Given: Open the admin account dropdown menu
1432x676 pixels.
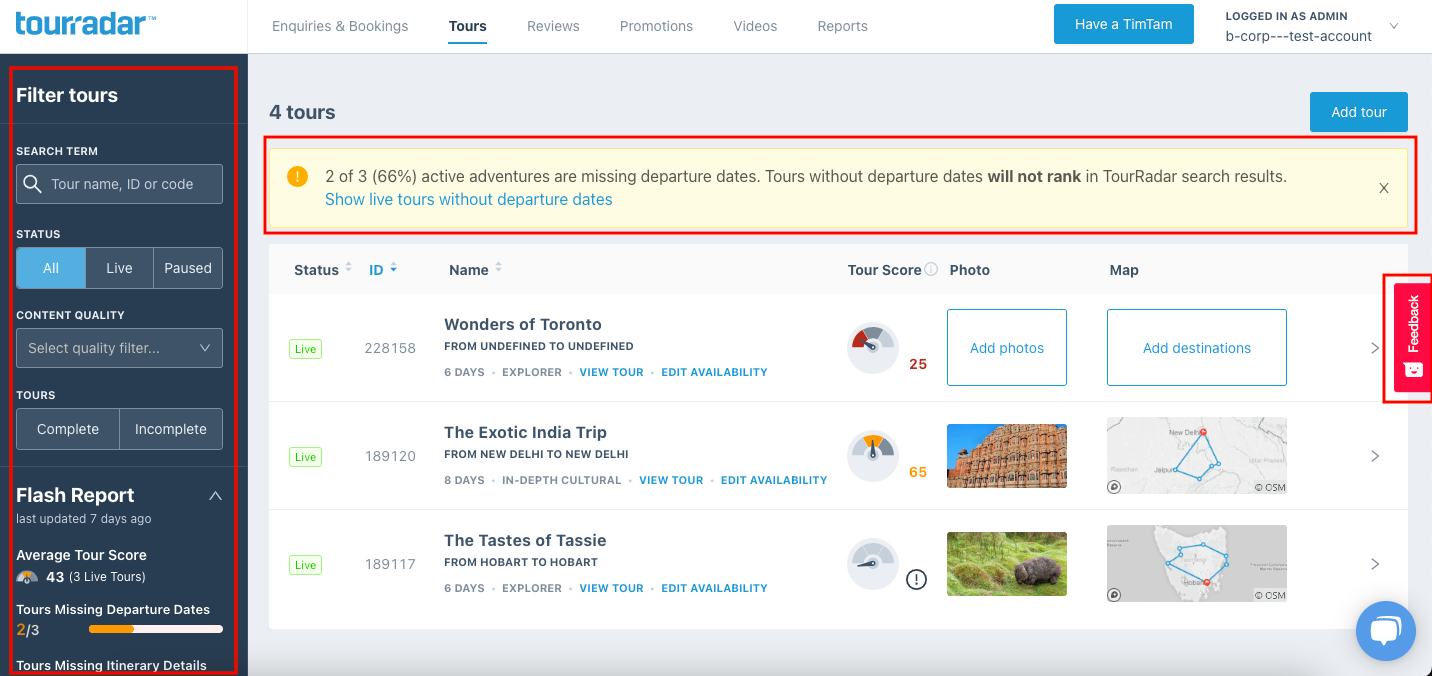Looking at the screenshot, I should [1394, 26].
